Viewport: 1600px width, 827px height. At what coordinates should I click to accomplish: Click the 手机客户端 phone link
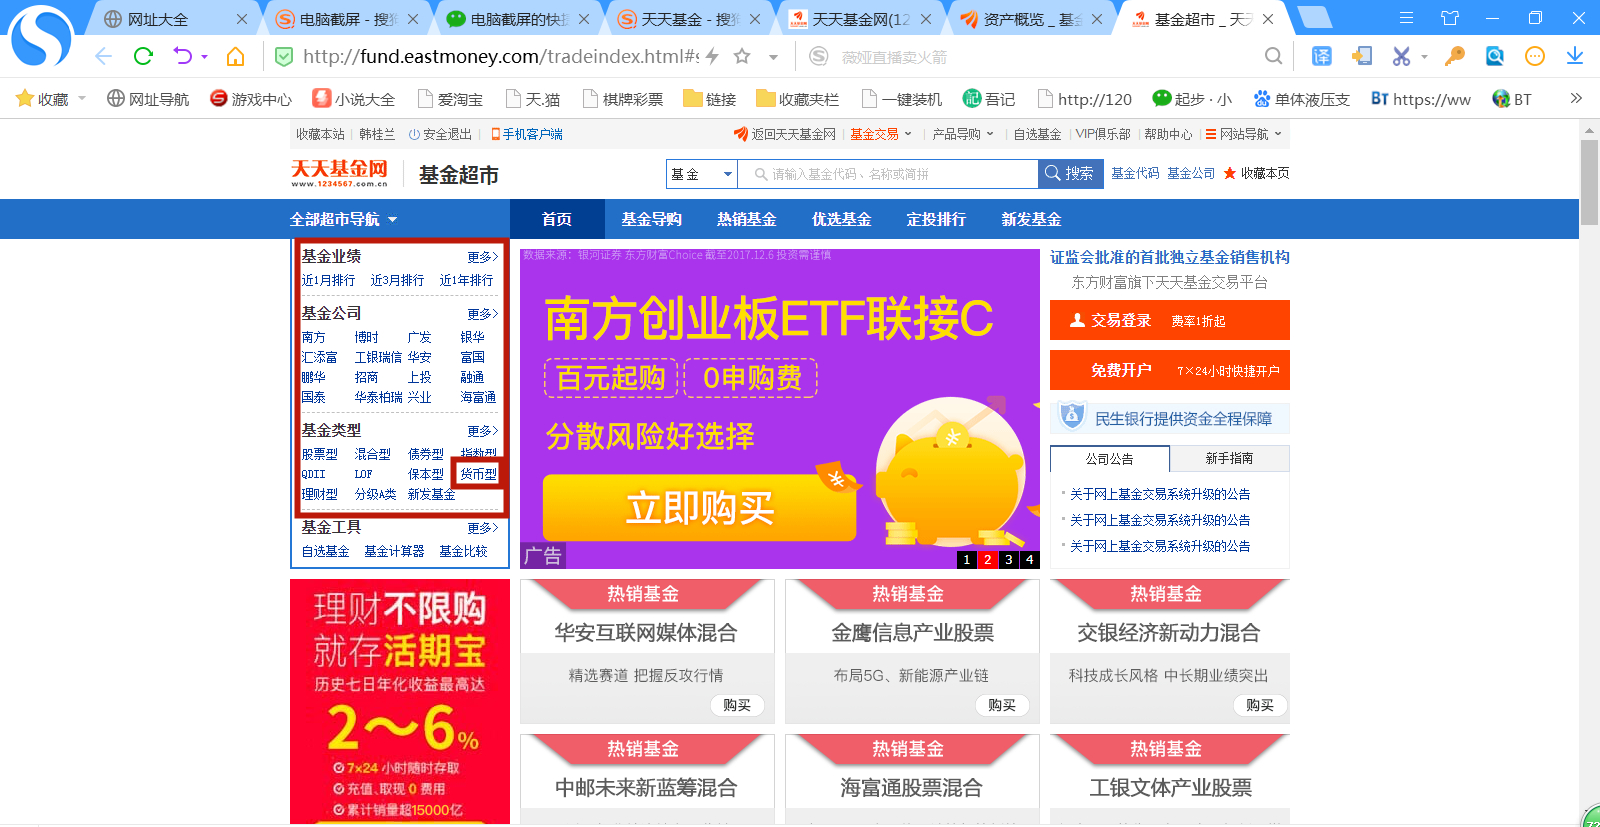[x=527, y=134]
